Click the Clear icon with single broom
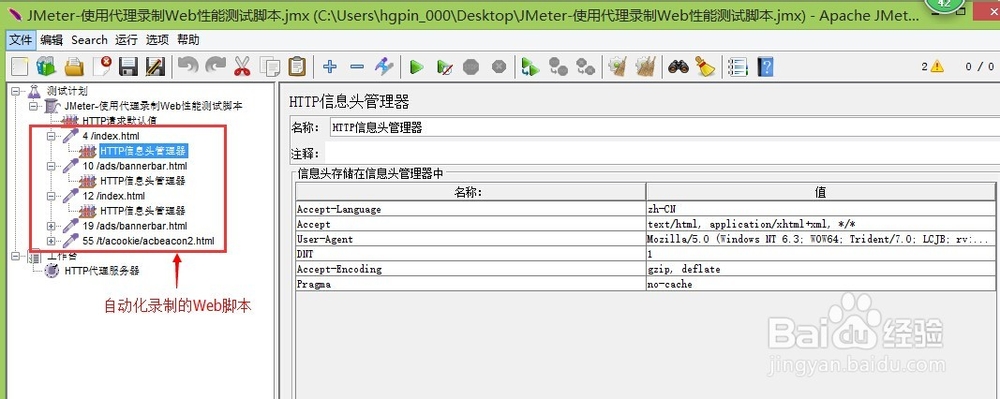Viewport: 1000px width, 399px height. [x=617, y=66]
